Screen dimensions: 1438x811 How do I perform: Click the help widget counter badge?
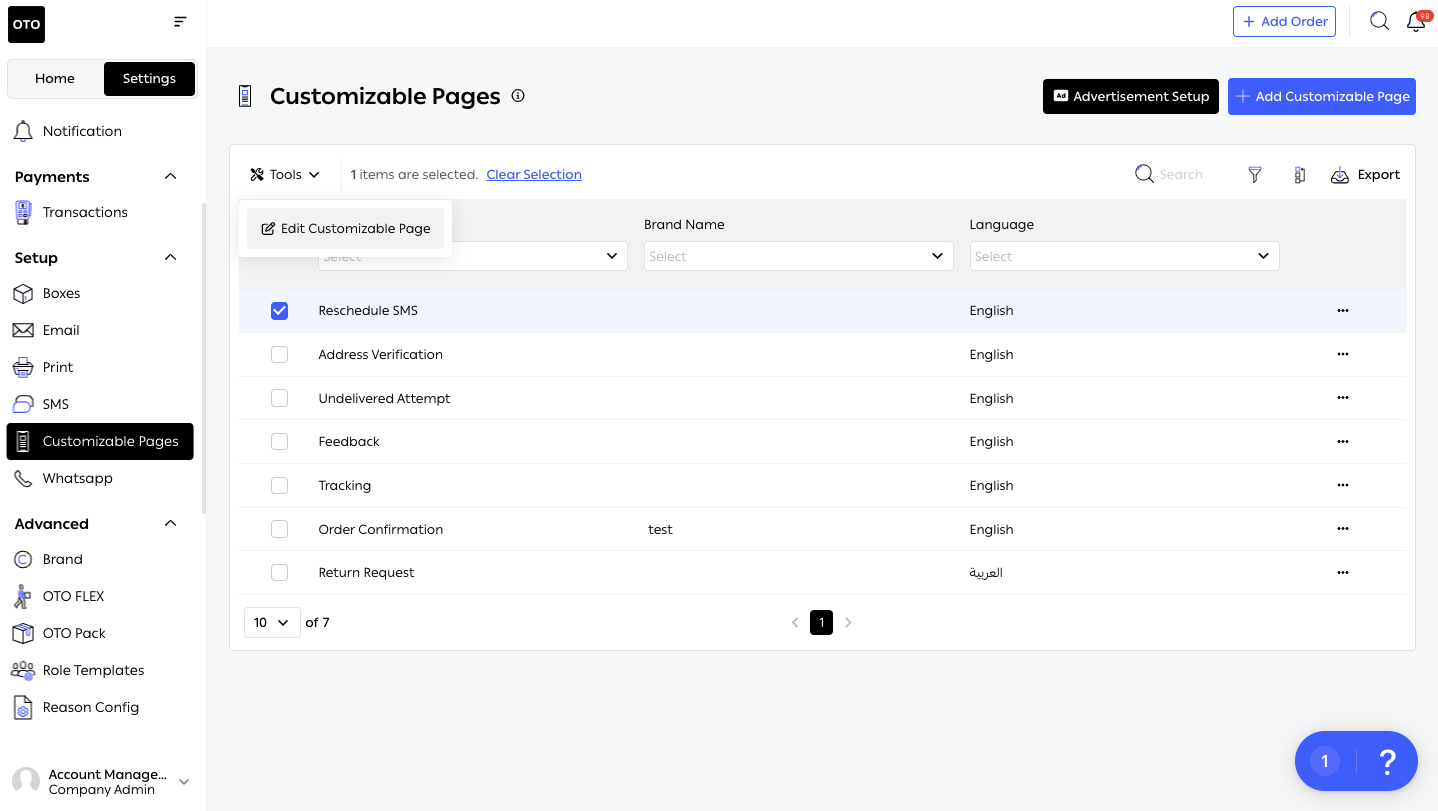click(1325, 762)
